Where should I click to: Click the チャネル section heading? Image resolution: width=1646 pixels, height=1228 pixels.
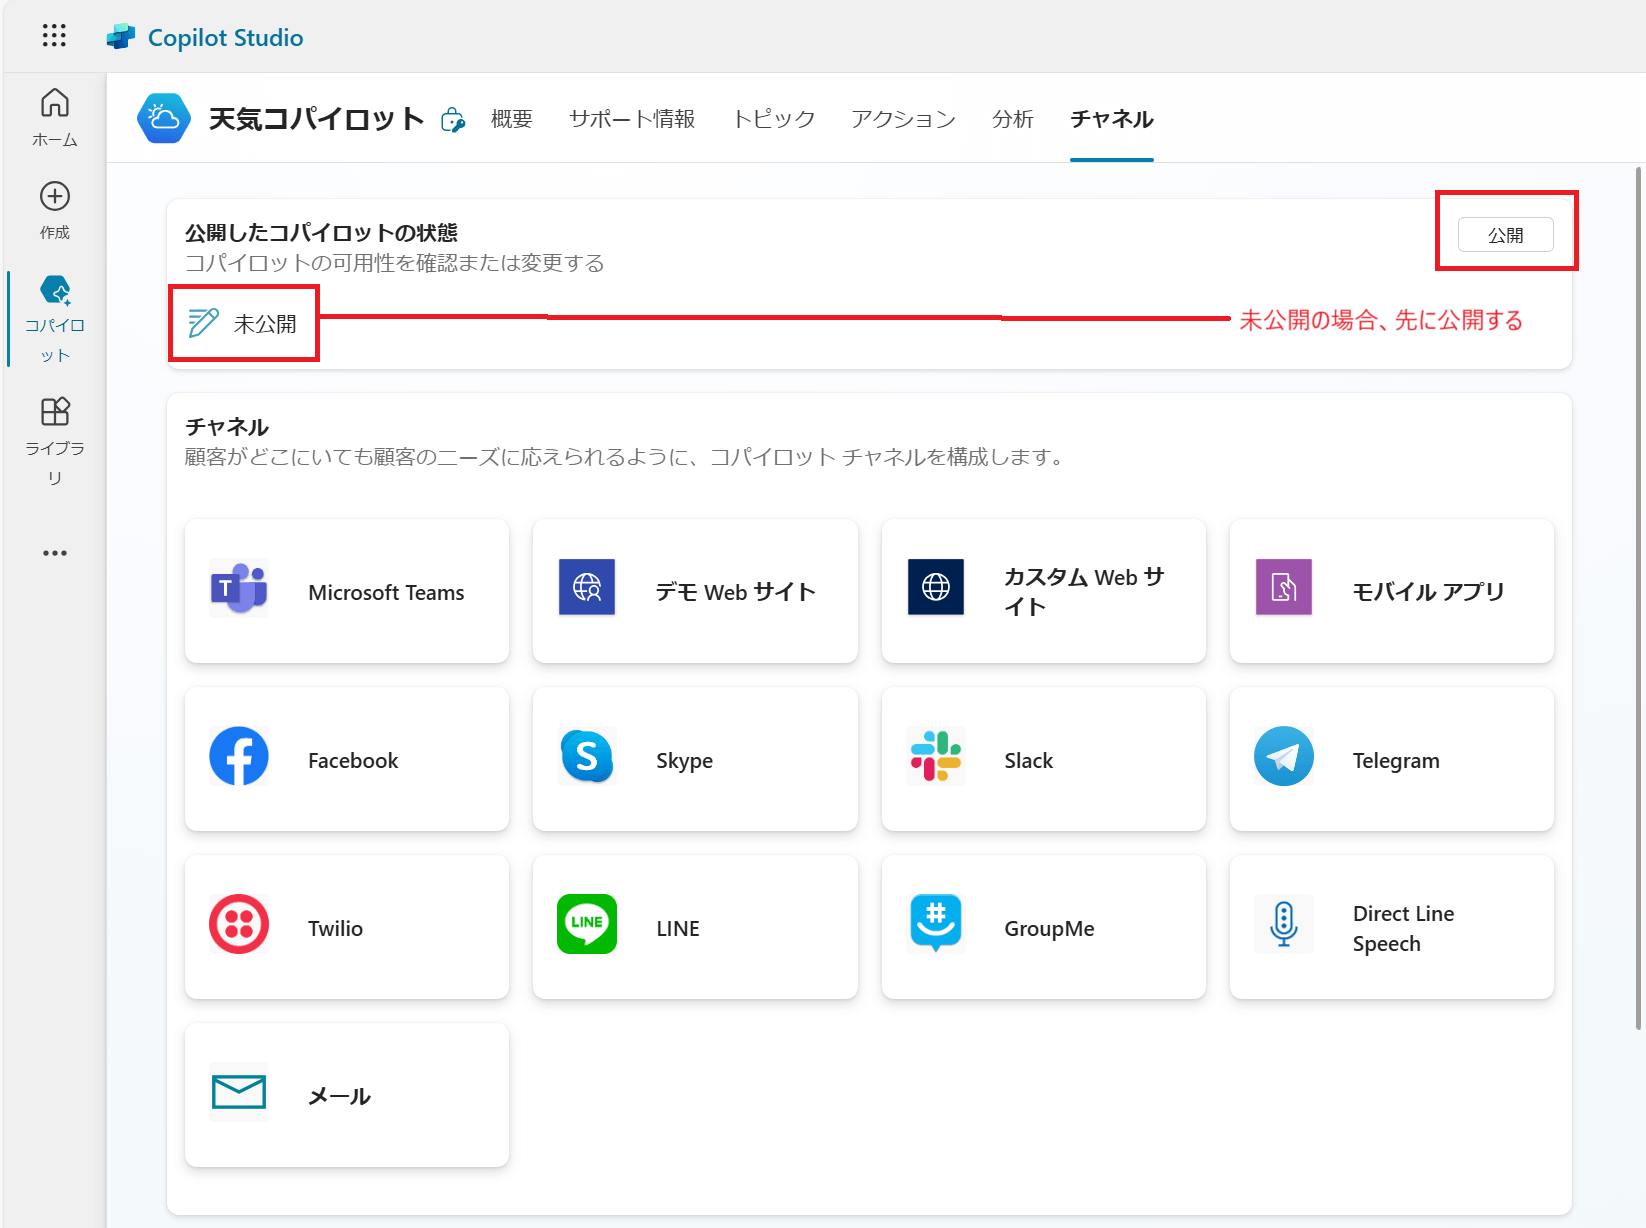coord(227,427)
